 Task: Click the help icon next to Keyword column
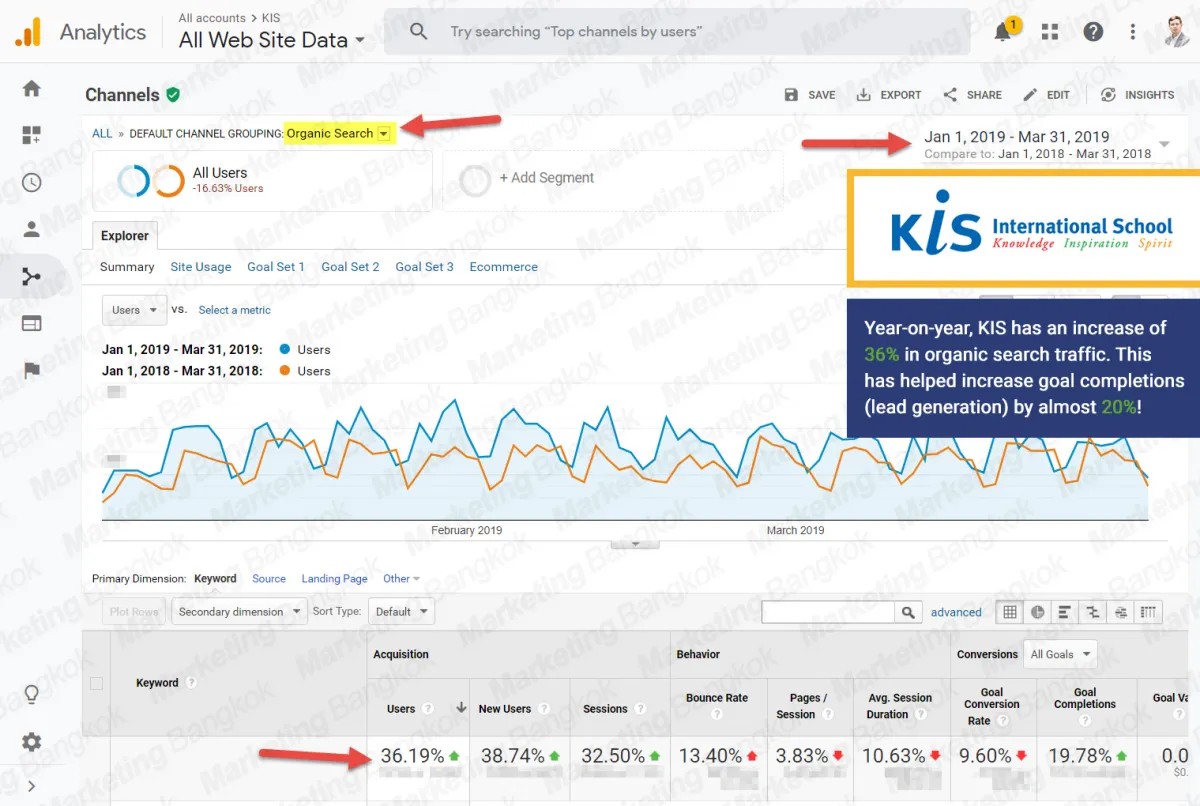(191, 683)
